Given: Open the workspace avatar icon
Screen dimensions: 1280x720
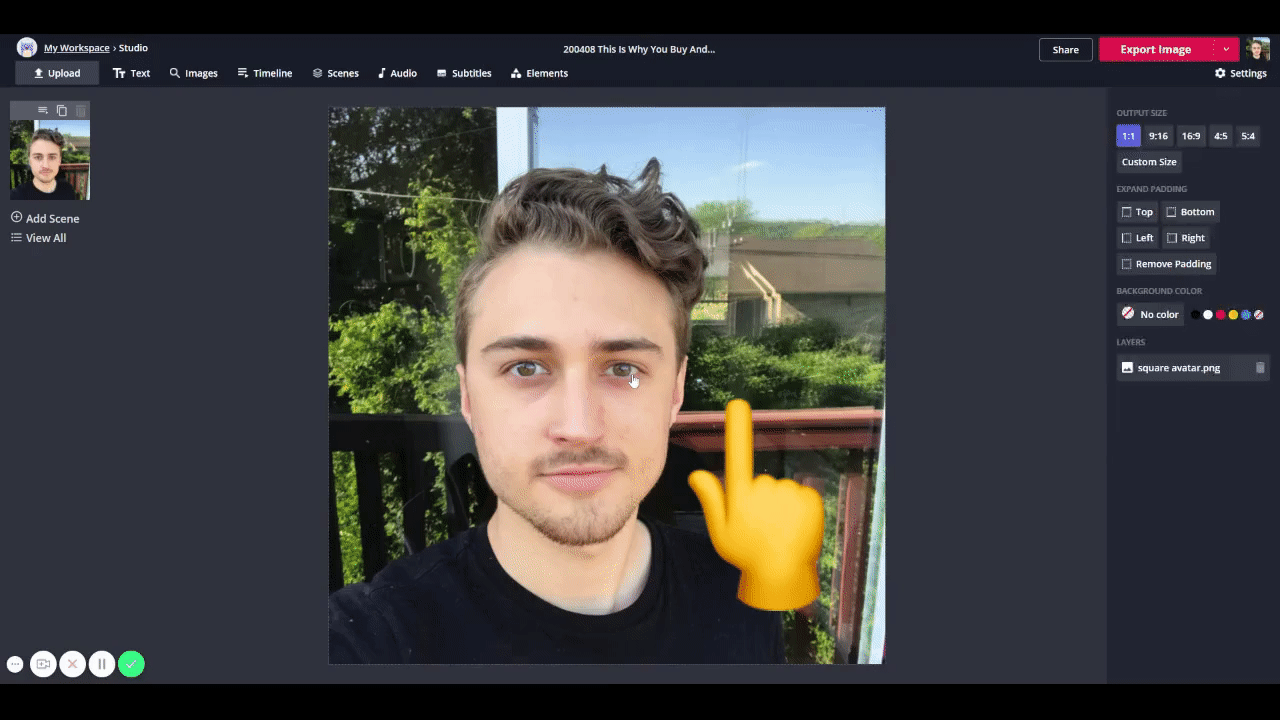Looking at the screenshot, I should [x=27, y=48].
